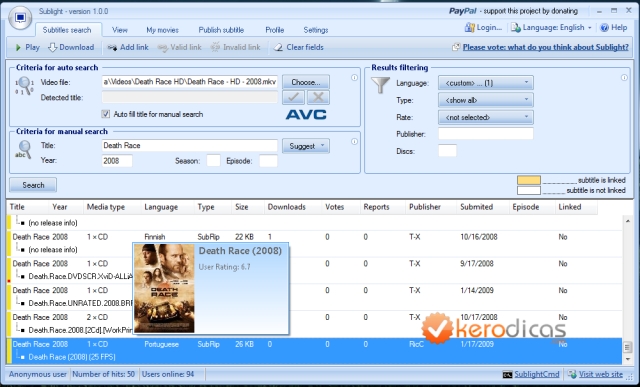Sort results by Submited column
Screen dimensions: 640x387
483,207
